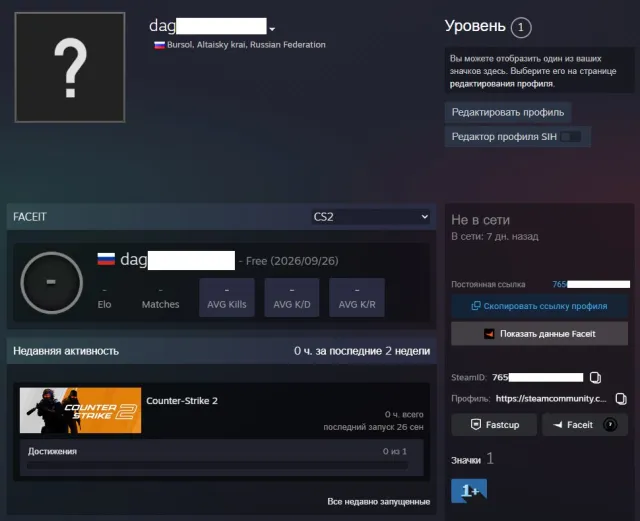Click the blue 1+ badge icon
The width and height of the screenshot is (640, 521).
click(x=469, y=491)
